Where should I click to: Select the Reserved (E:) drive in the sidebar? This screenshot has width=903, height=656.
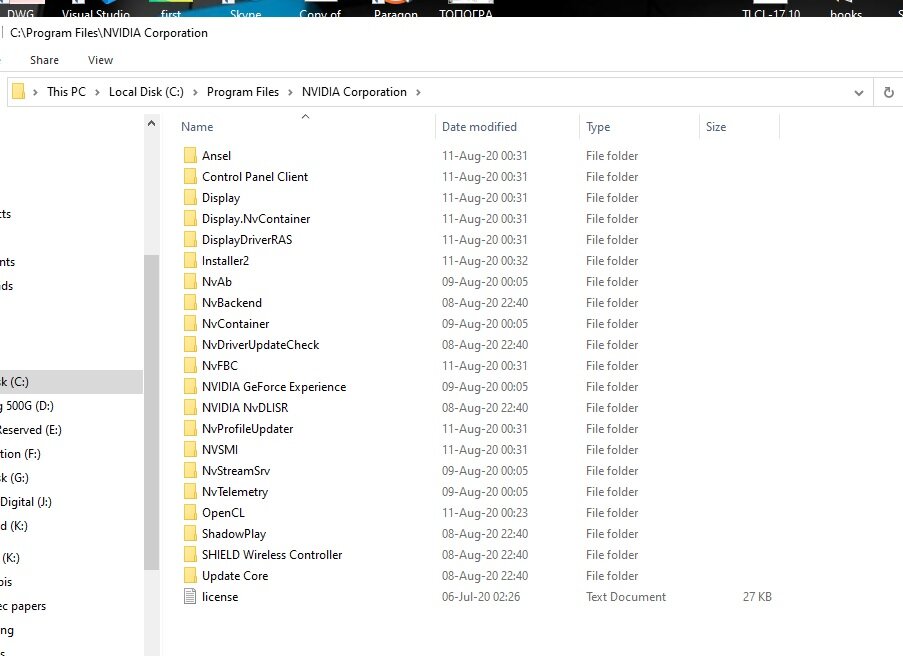click(x=31, y=430)
